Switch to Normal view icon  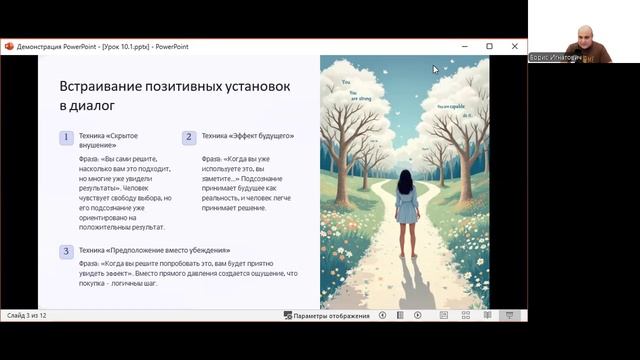point(444,315)
